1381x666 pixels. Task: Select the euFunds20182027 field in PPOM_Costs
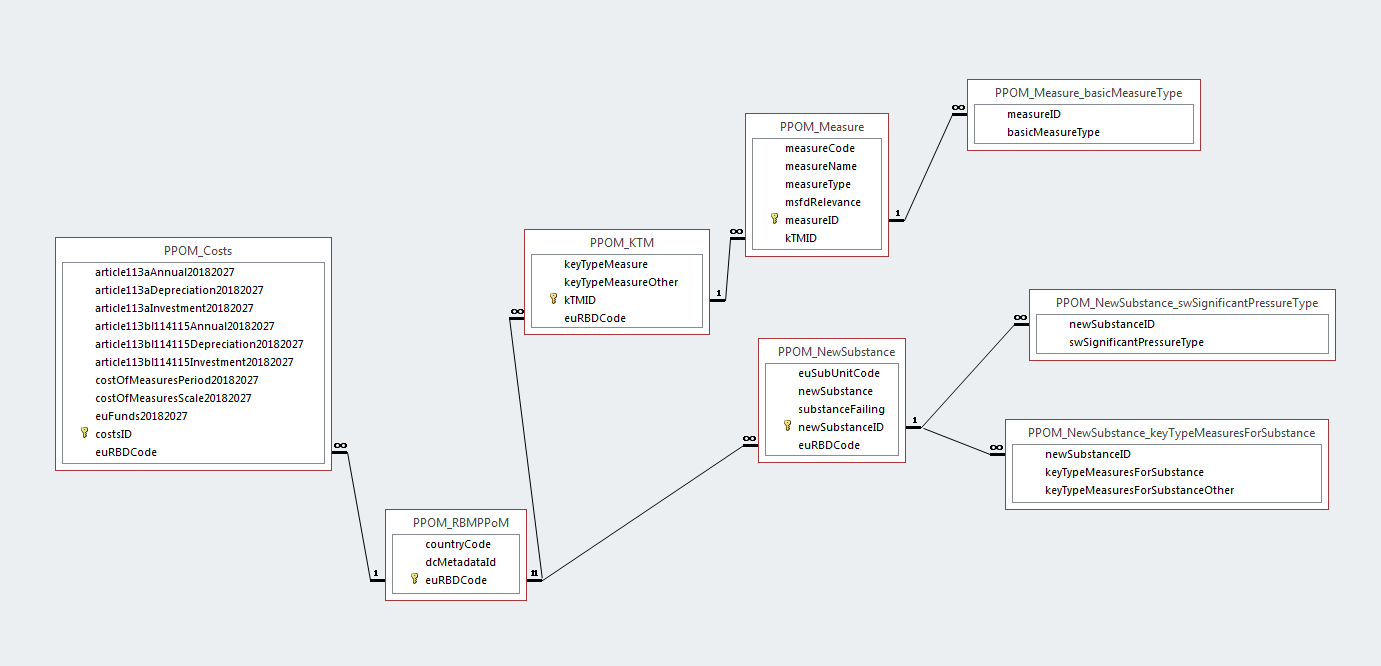141,416
